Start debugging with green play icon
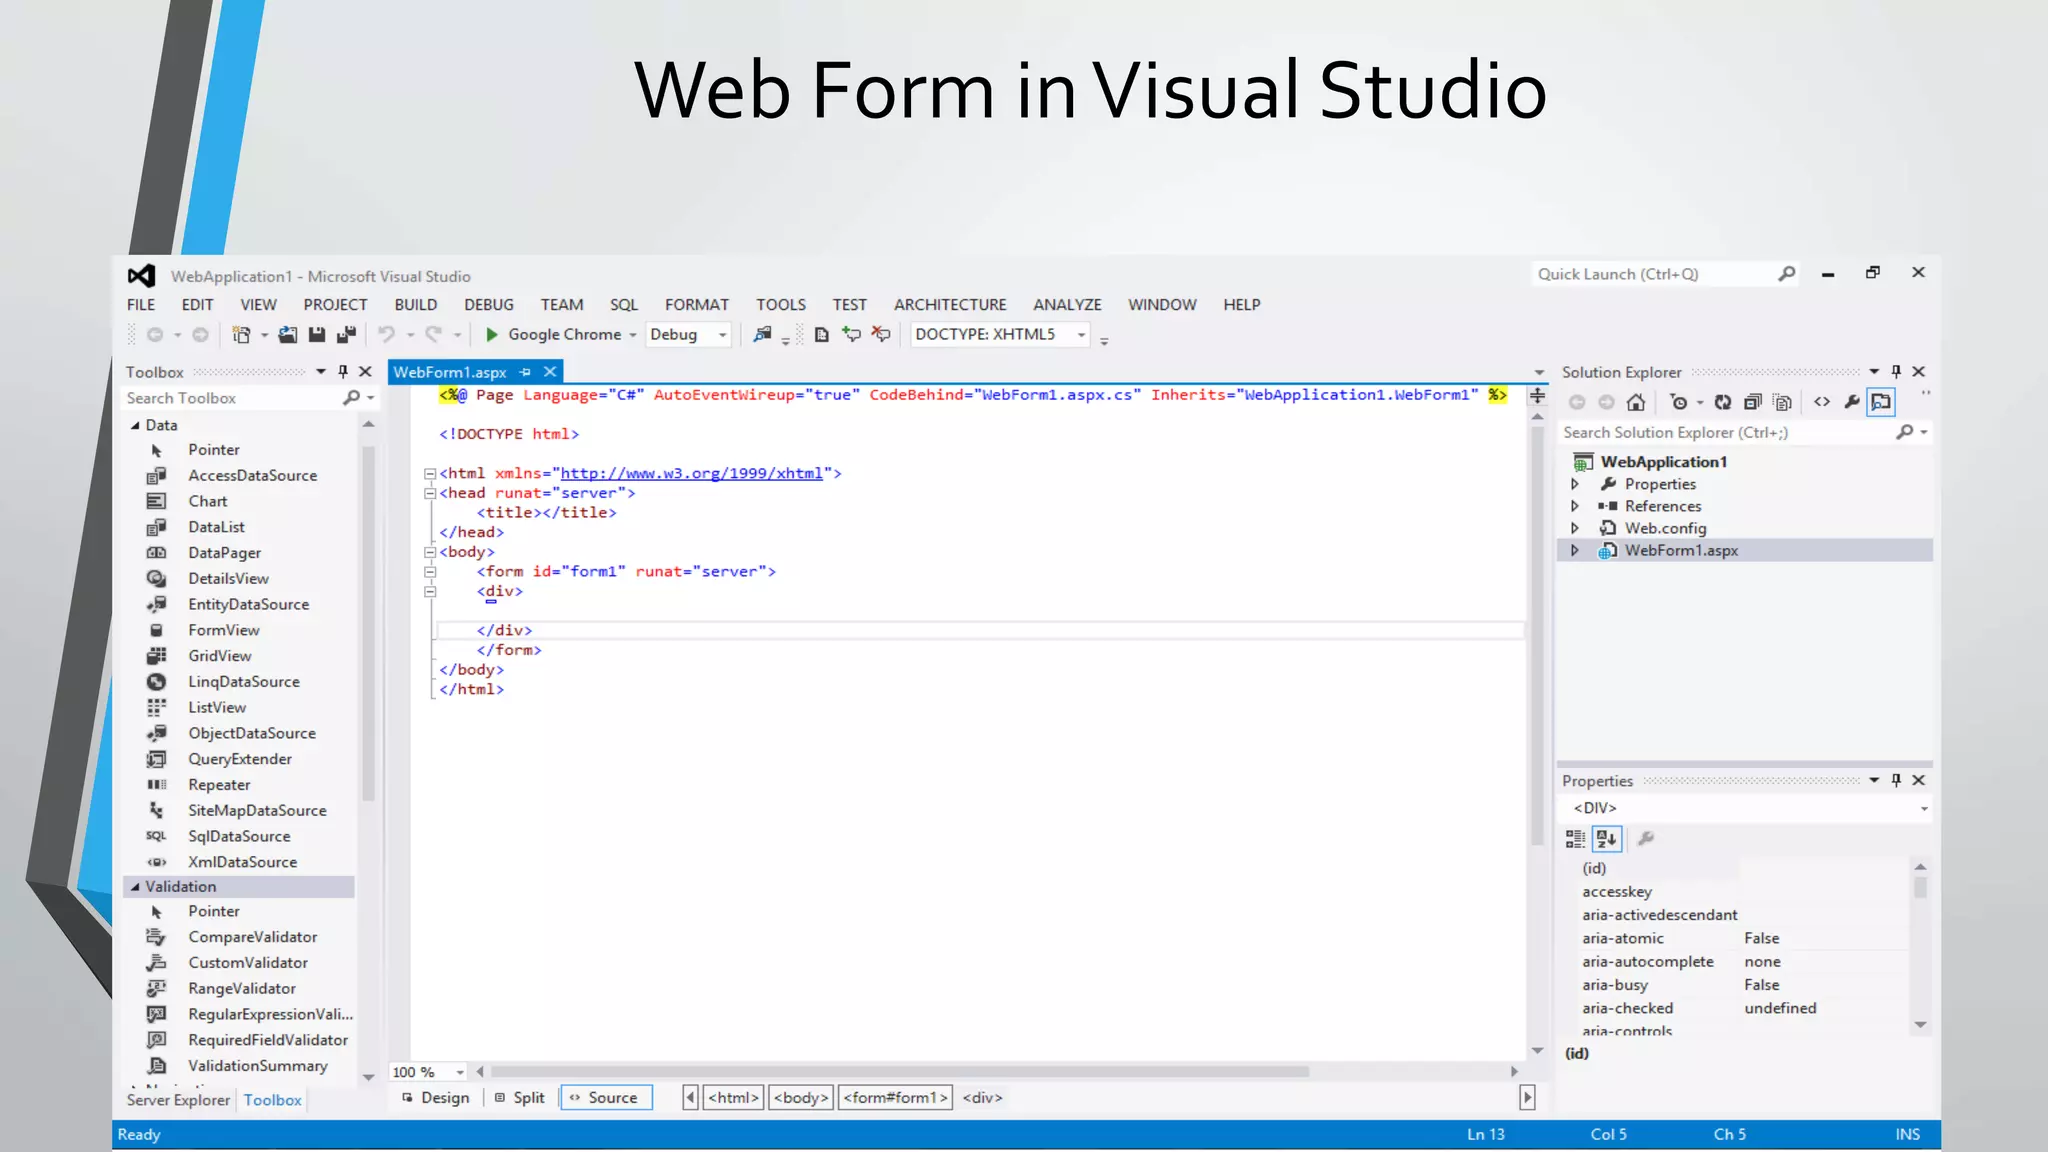 click(491, 335)
